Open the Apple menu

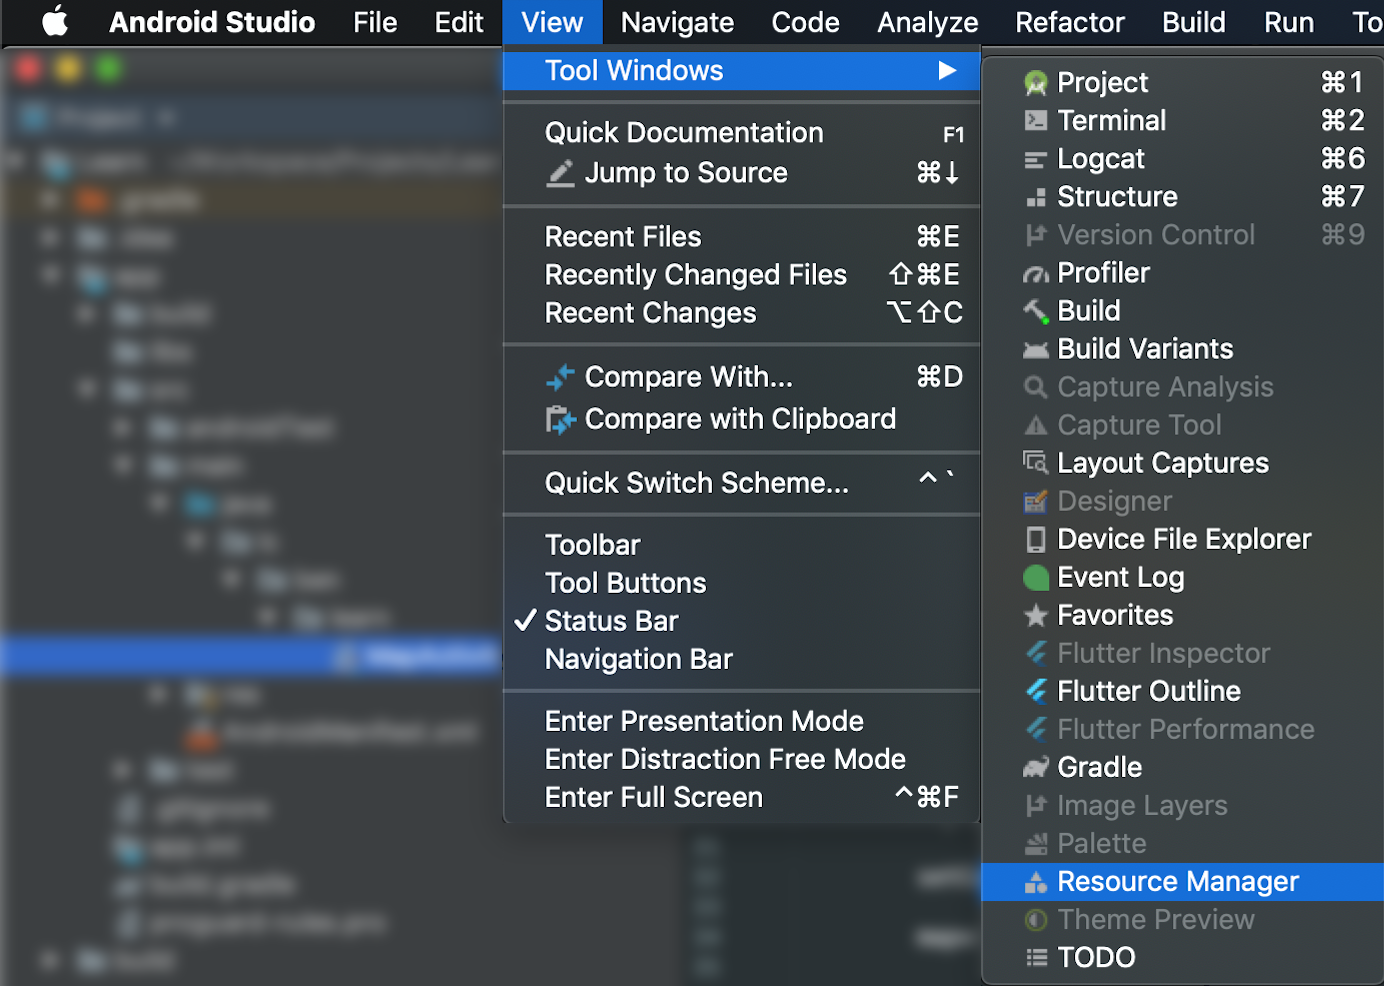55,21
